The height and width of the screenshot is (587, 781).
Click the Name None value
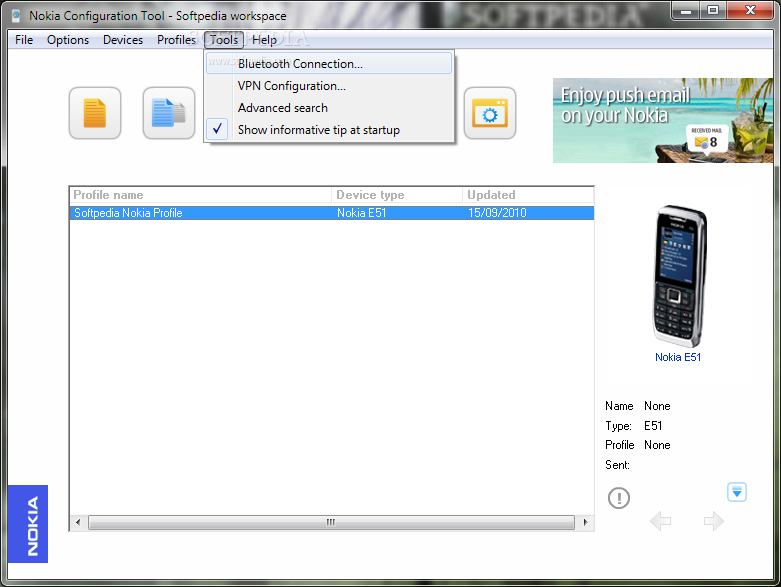click(657, 406)
